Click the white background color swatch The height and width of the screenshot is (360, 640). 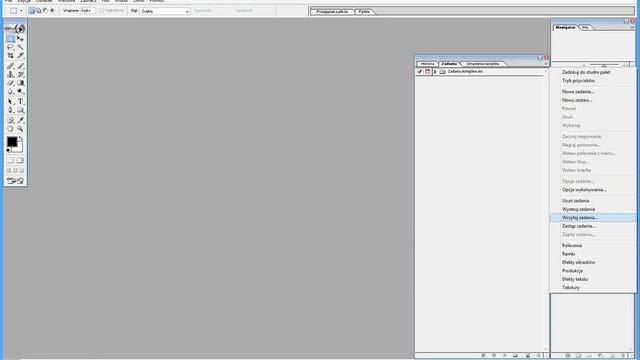19,148
